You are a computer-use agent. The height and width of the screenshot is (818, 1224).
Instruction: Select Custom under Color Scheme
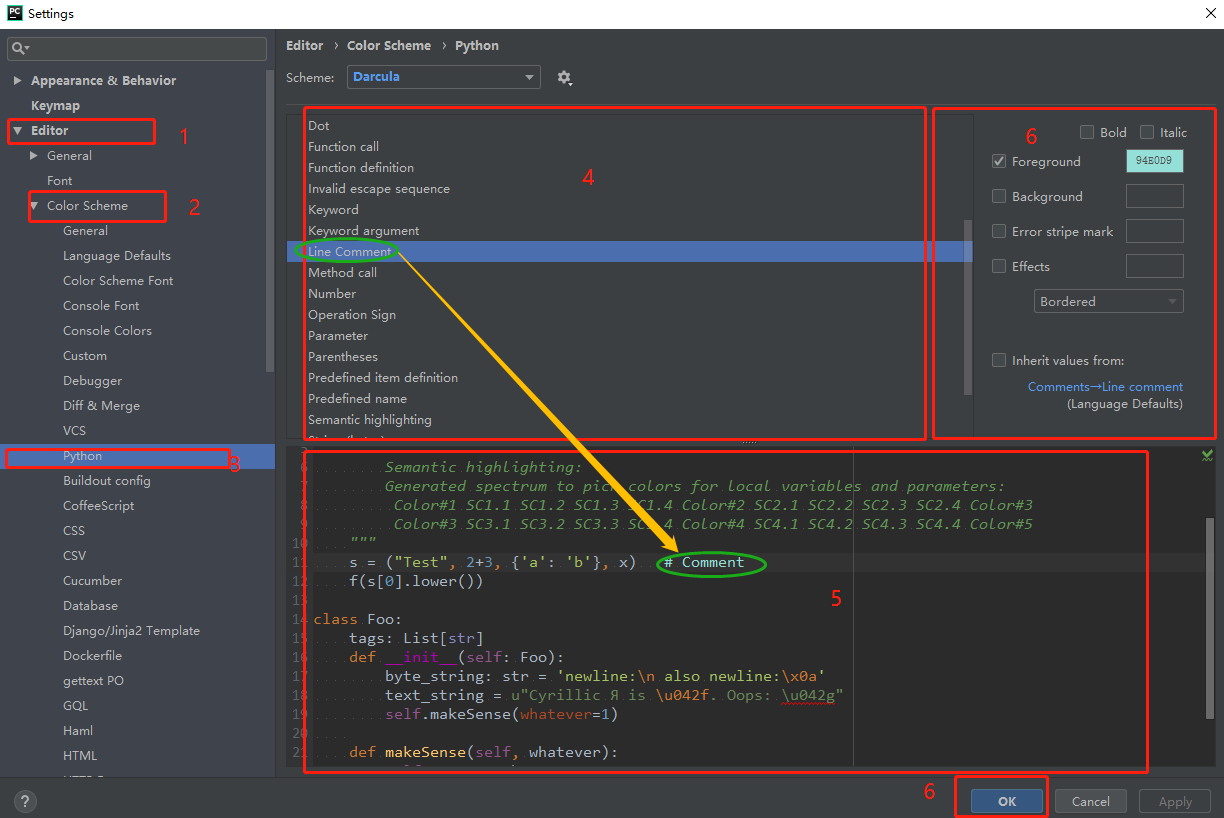point(84,355)
